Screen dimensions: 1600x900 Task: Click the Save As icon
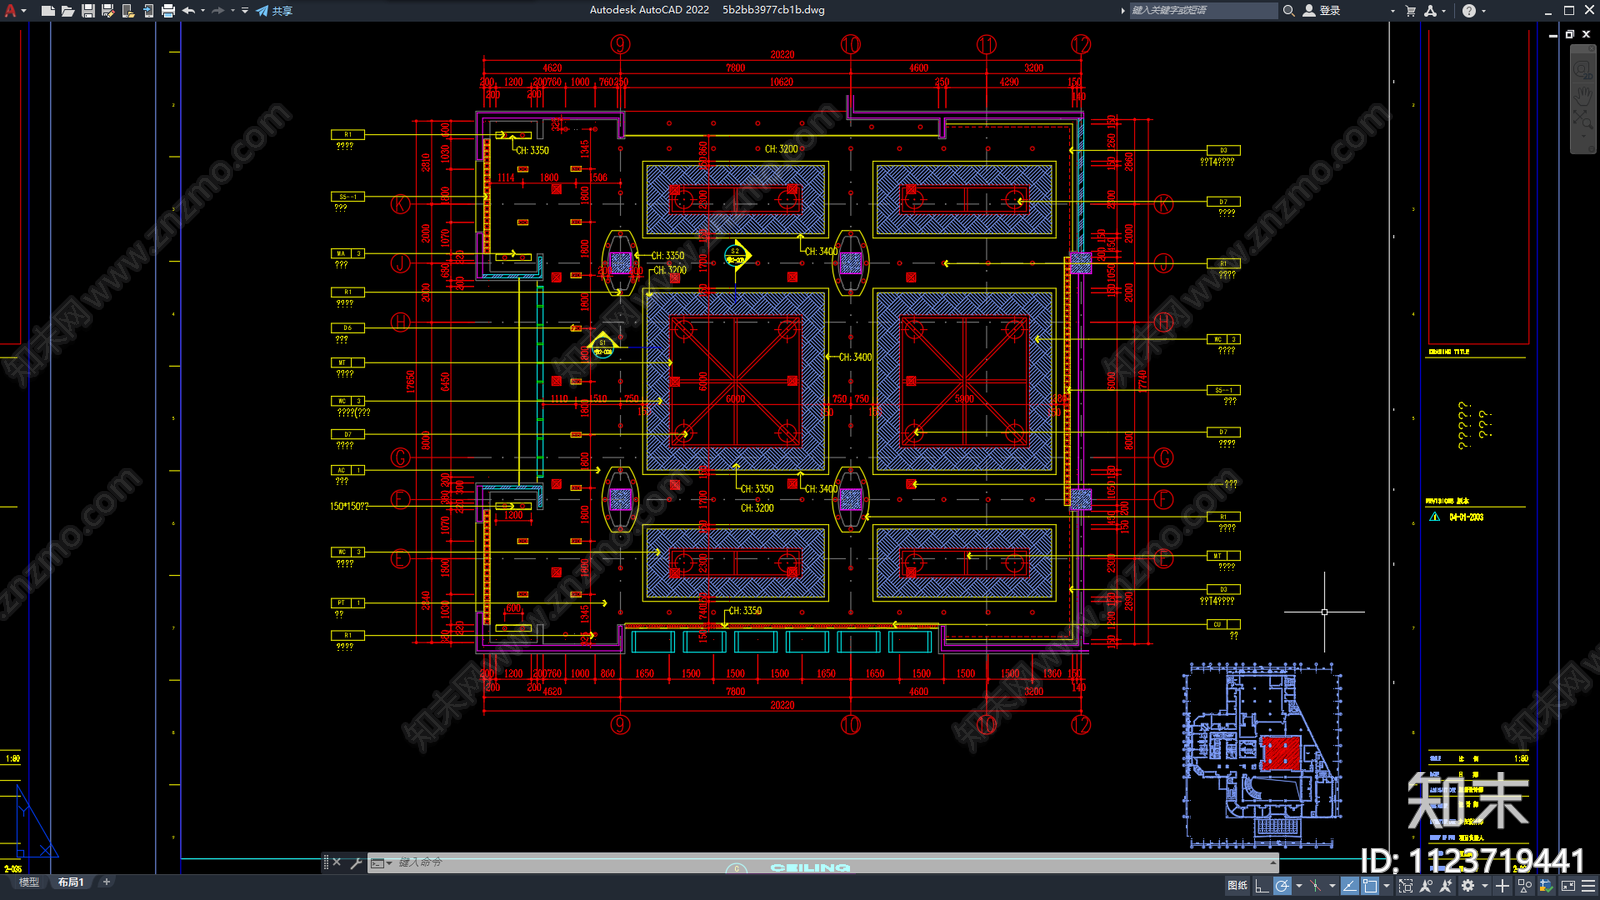point(108,10)
